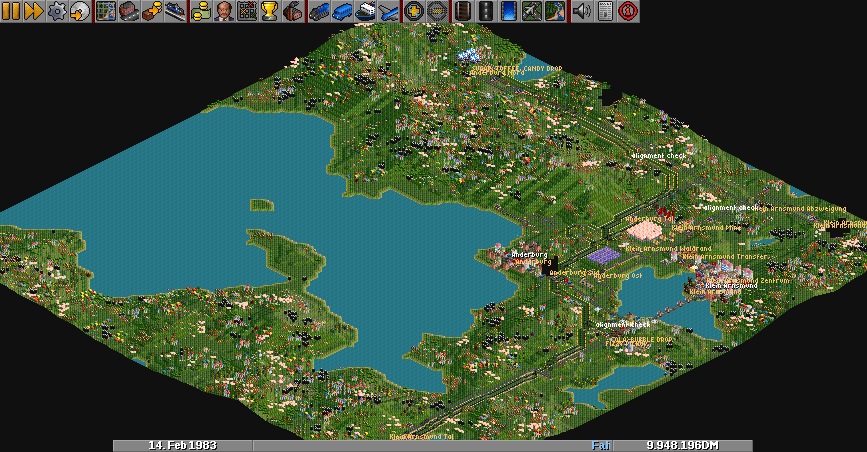Click the Klein Arnsmund Mine station label

click(x=706, y=227)
